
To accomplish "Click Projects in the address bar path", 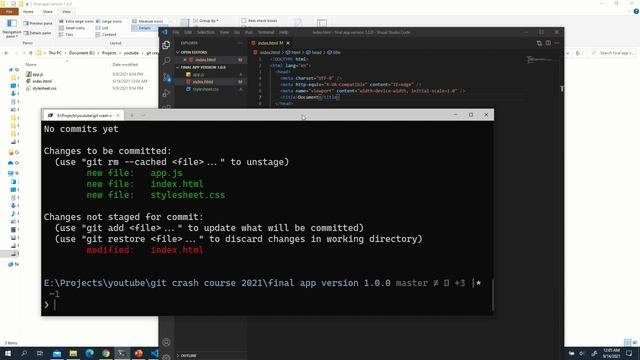I will tap(109, 53).
